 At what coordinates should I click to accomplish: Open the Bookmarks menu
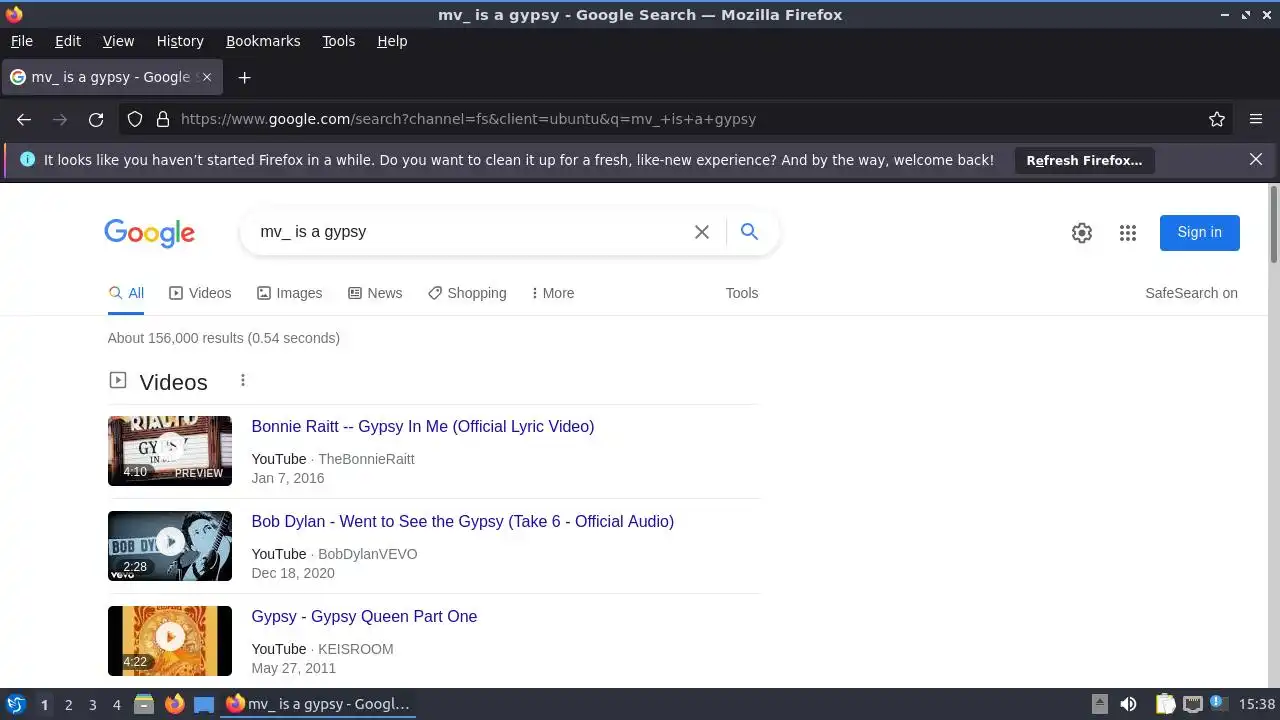click(x=263, y=41)
